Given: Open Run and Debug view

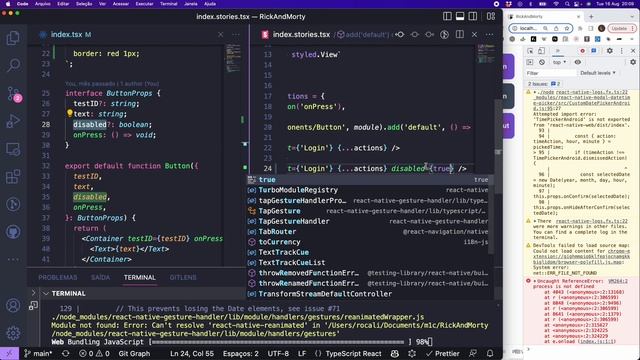Looking at the screenshot, I should tap(13, 121).
